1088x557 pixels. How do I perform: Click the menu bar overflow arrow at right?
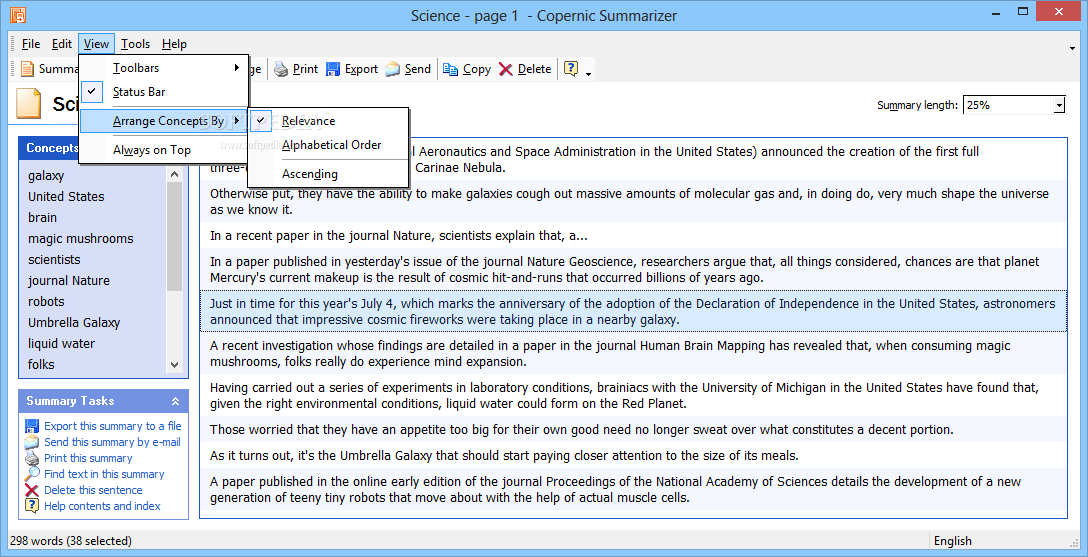tap(1073, 48)
